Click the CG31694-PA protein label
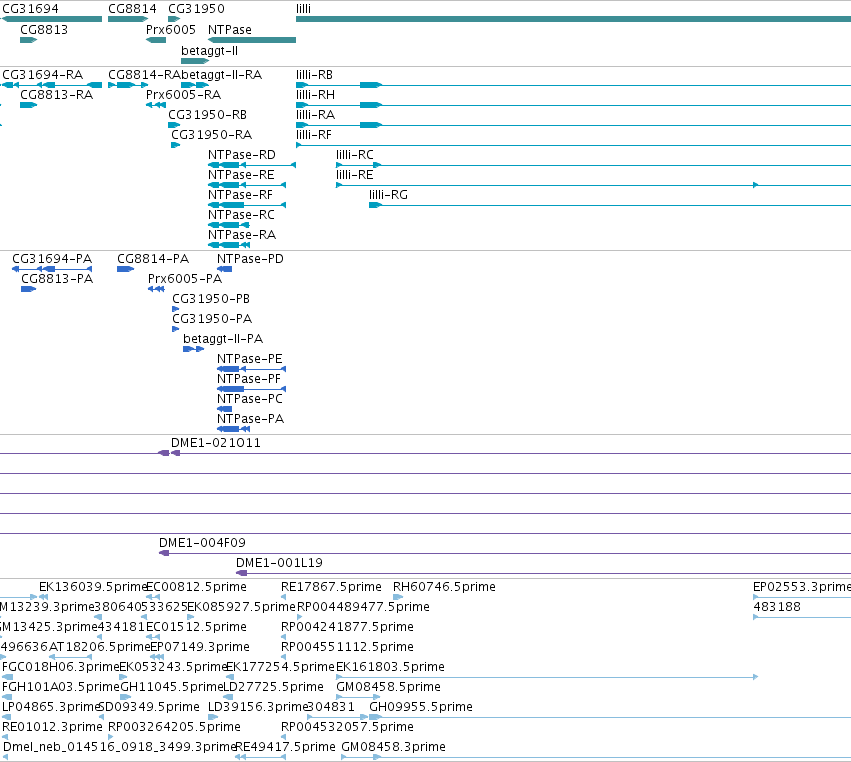851x762 pixels. [52, 258]
